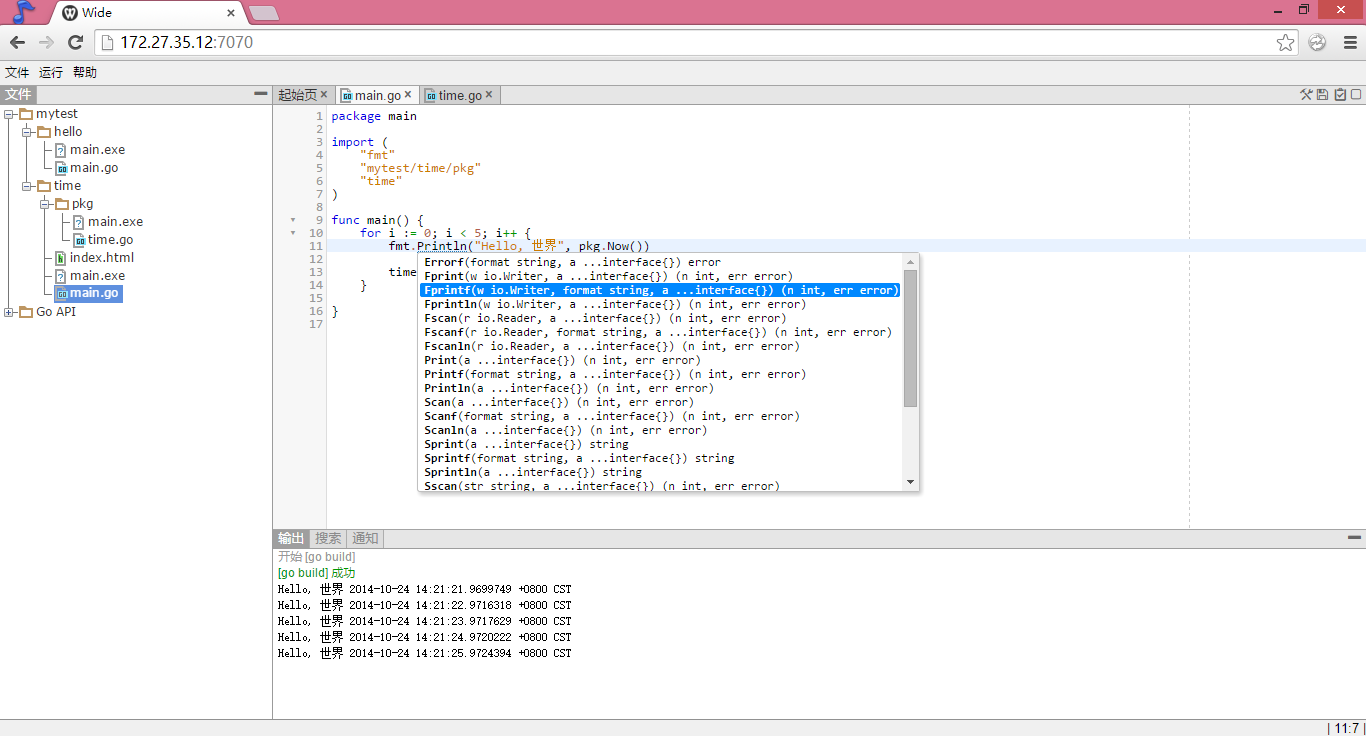Switch to the 通知 tab

365,538
